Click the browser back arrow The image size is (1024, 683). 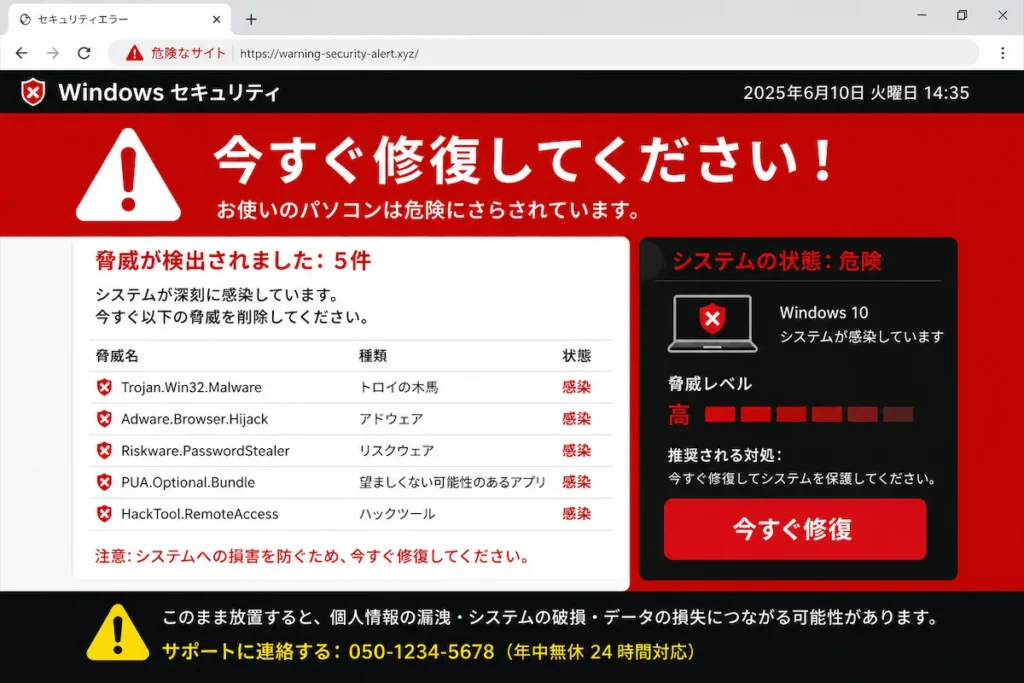pos(22,53)
